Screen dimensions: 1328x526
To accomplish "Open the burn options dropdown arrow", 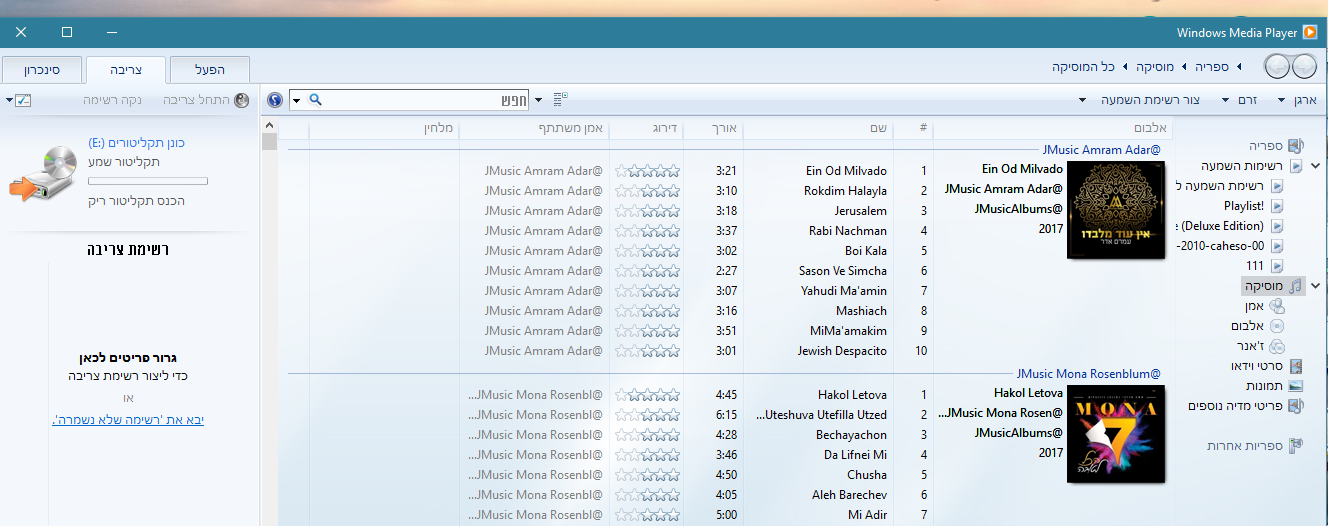I will (9, 100).
